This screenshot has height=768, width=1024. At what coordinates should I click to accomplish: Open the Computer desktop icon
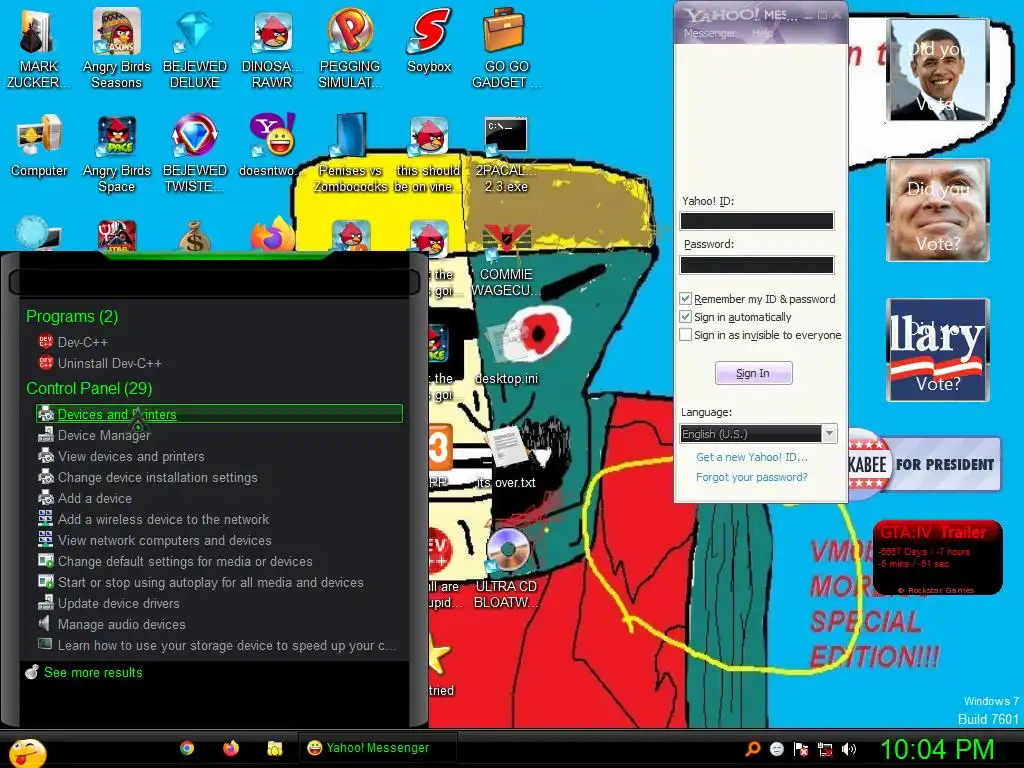point(39,146)
